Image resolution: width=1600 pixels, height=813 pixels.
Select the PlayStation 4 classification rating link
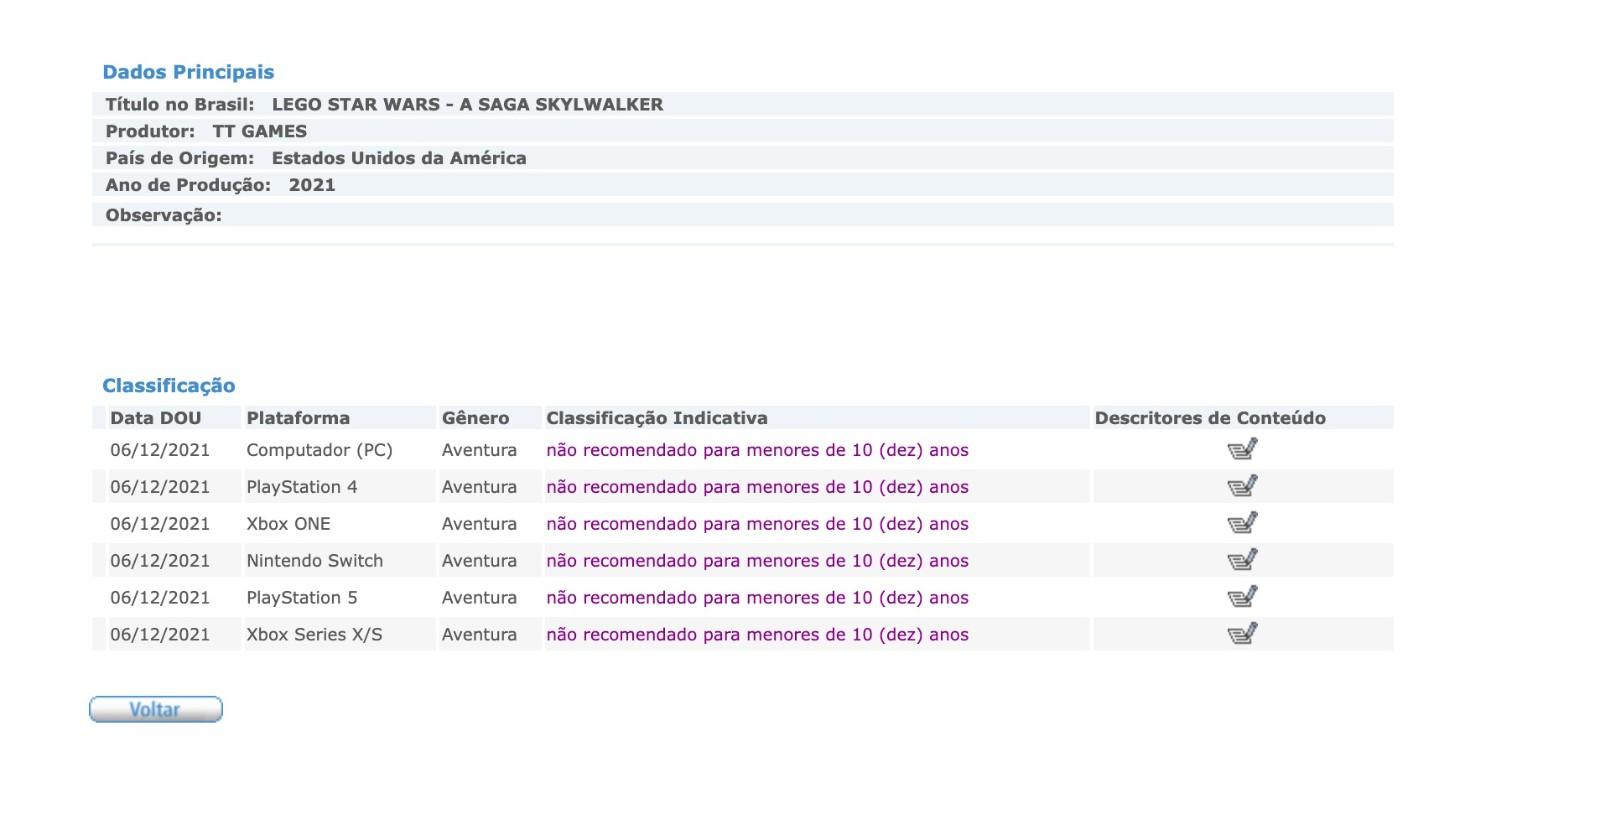click(757, 487)
